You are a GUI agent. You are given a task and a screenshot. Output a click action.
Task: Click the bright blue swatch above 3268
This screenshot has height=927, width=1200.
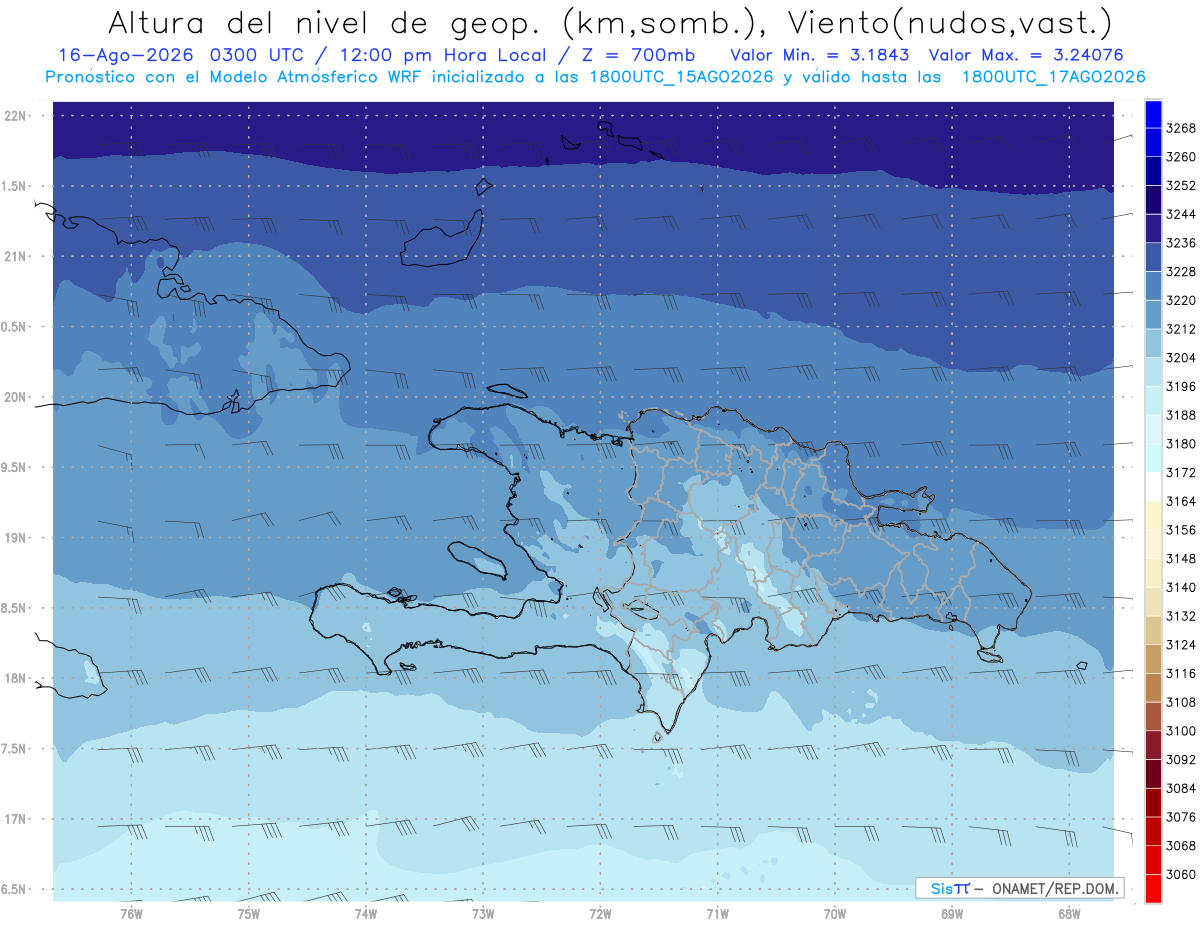click(1152, 114)
